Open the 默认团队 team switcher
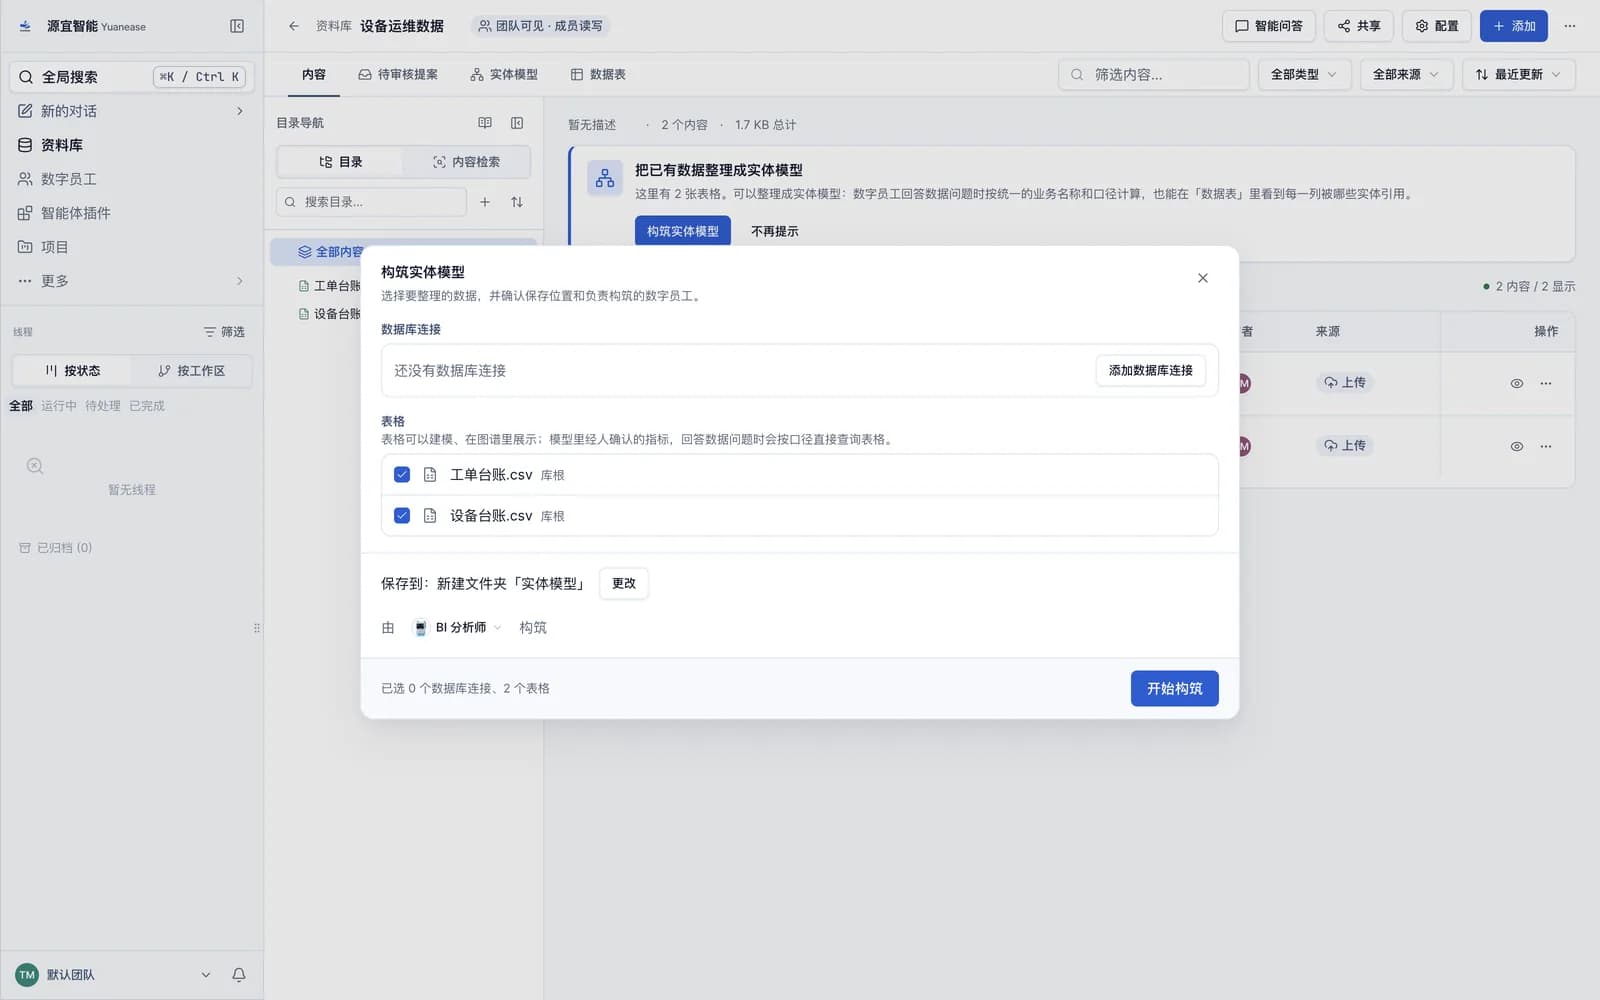The image size is (1600, 1000). point(113,975)
